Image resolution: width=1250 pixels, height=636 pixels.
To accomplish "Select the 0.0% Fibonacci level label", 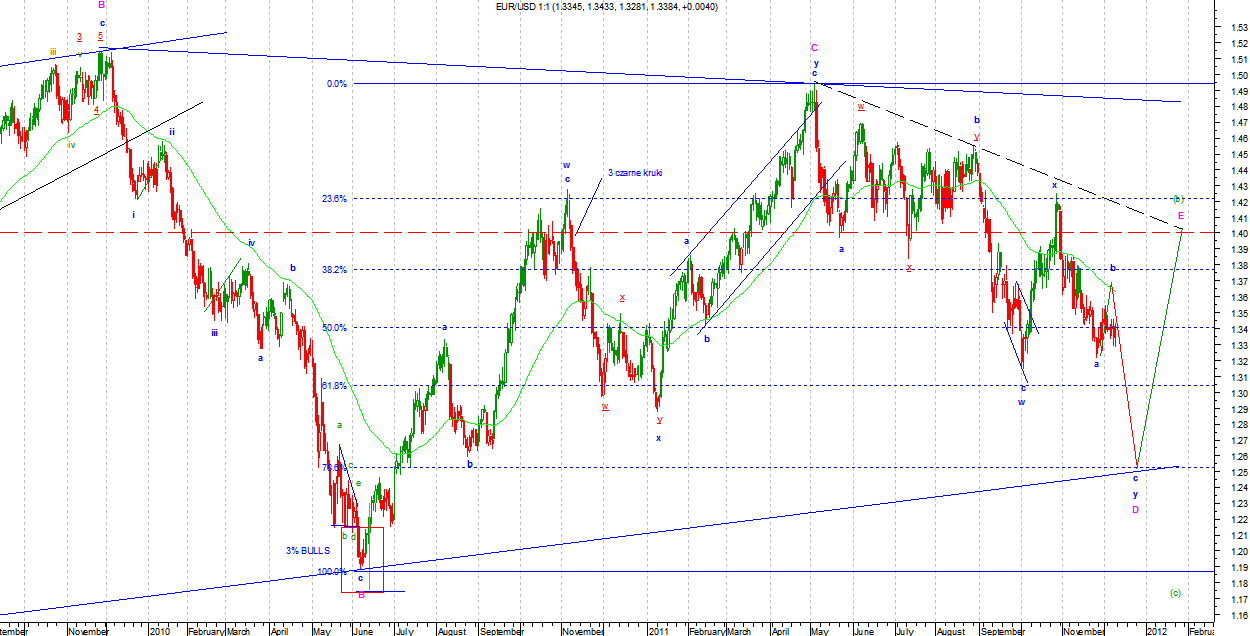I will [336, 84].
